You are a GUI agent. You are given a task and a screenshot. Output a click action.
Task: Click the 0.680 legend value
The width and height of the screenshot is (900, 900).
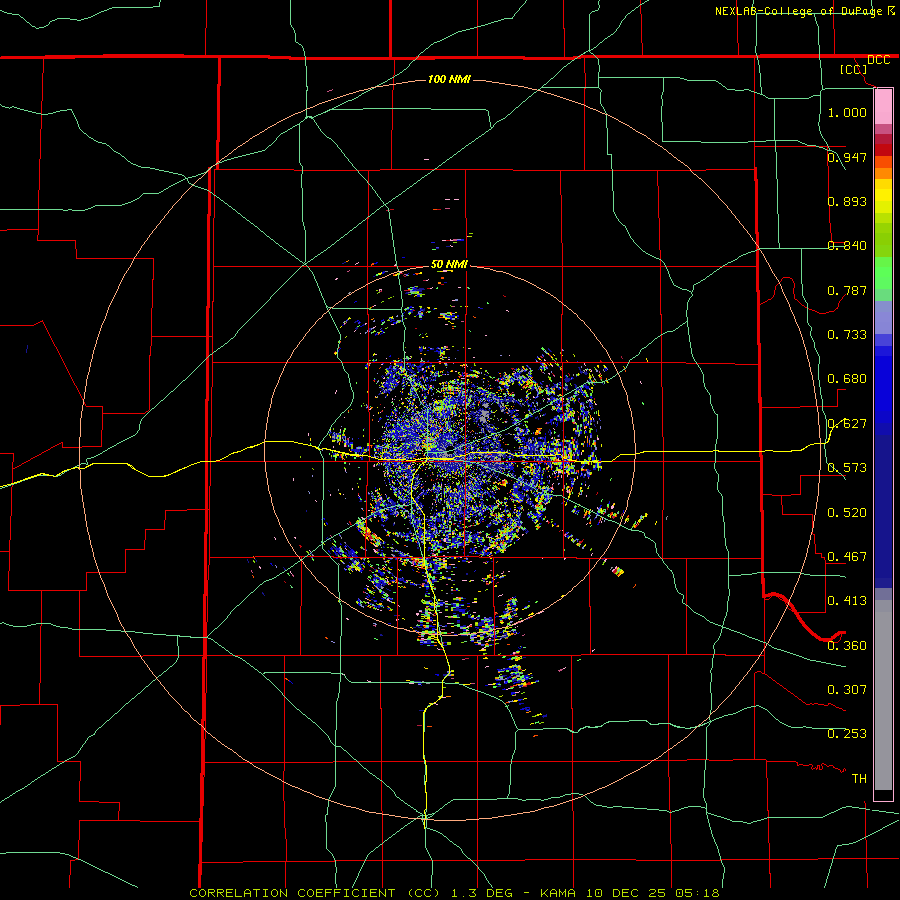pos(847,379)
